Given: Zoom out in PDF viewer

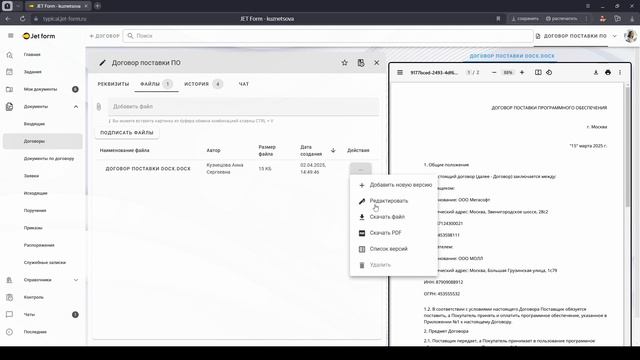Looking at the screenshot, I should click(x=494, y=72).
